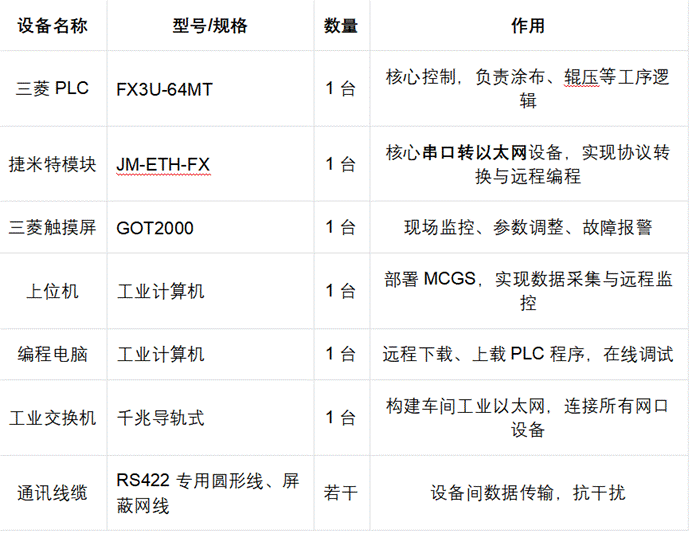Select the 远程下载、上载 PLC 程序 cell
This screenshot has width=692, height=534.
coord(528,354)
